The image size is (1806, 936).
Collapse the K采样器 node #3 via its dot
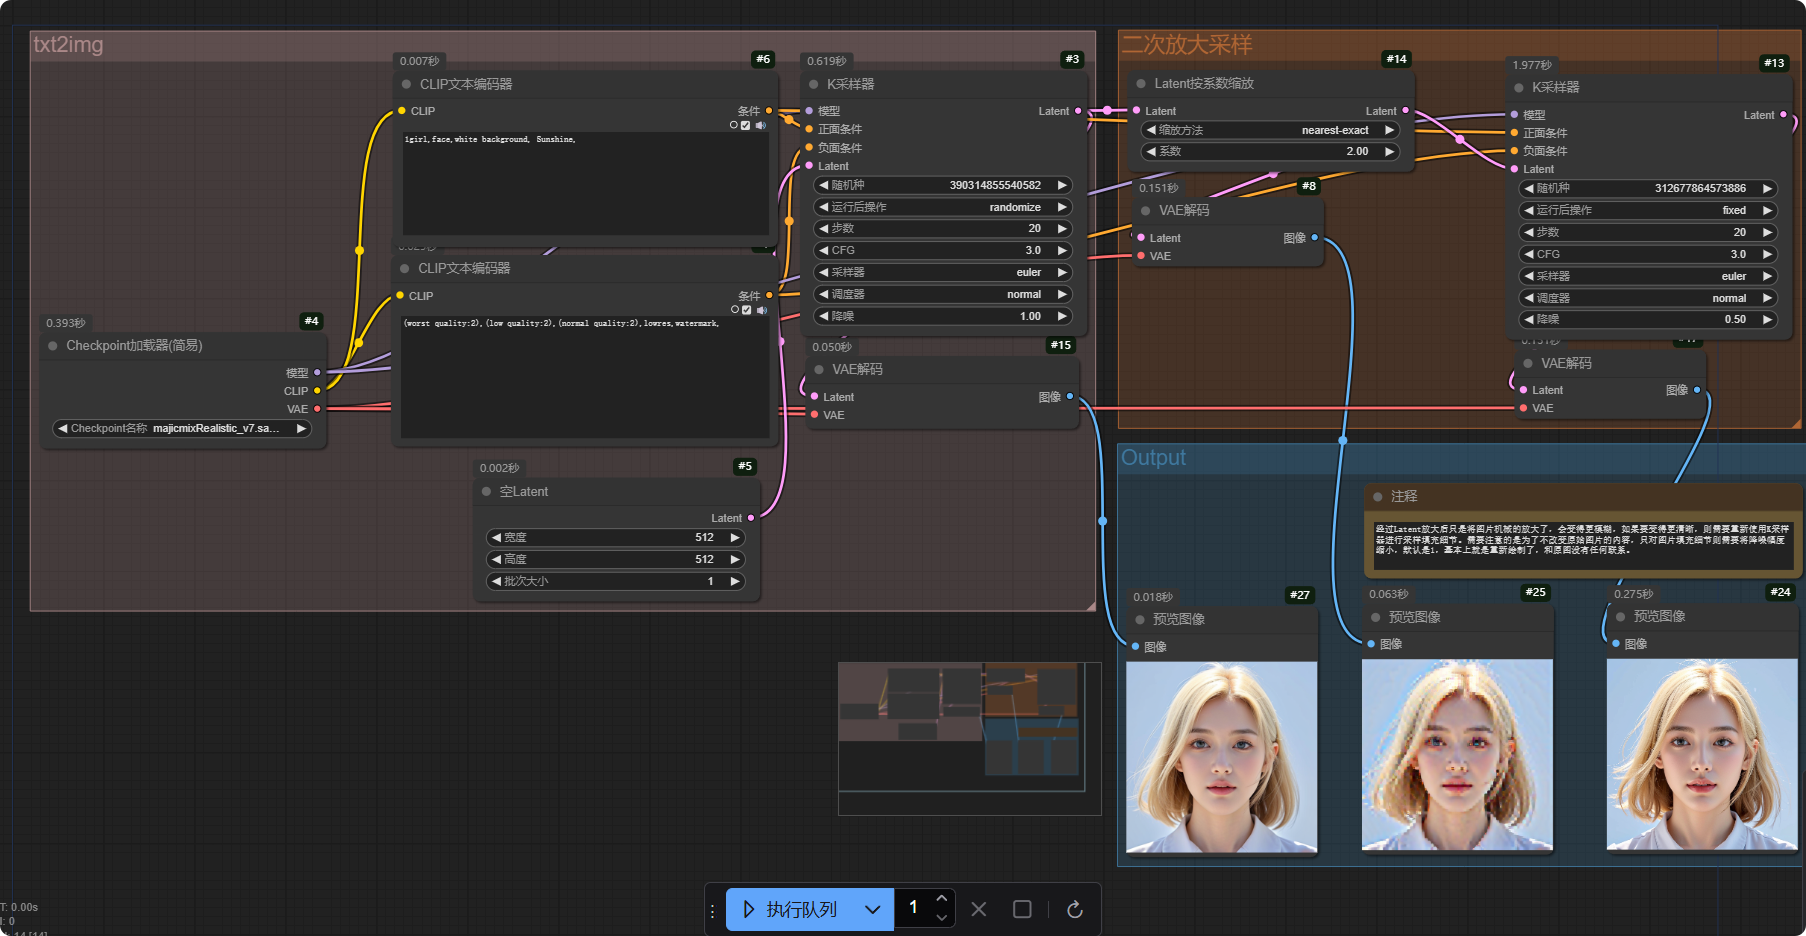tap(814, 85)
